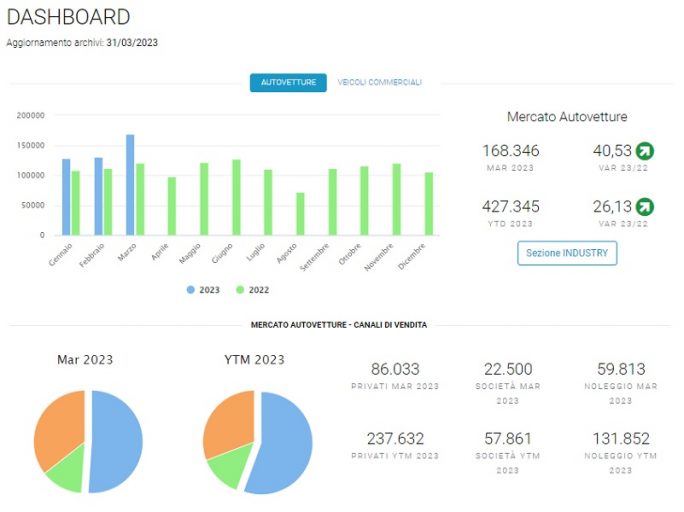Click the 168.346 MAR 2023 value
Screen dimensions: 684x512
coord(511,151)
